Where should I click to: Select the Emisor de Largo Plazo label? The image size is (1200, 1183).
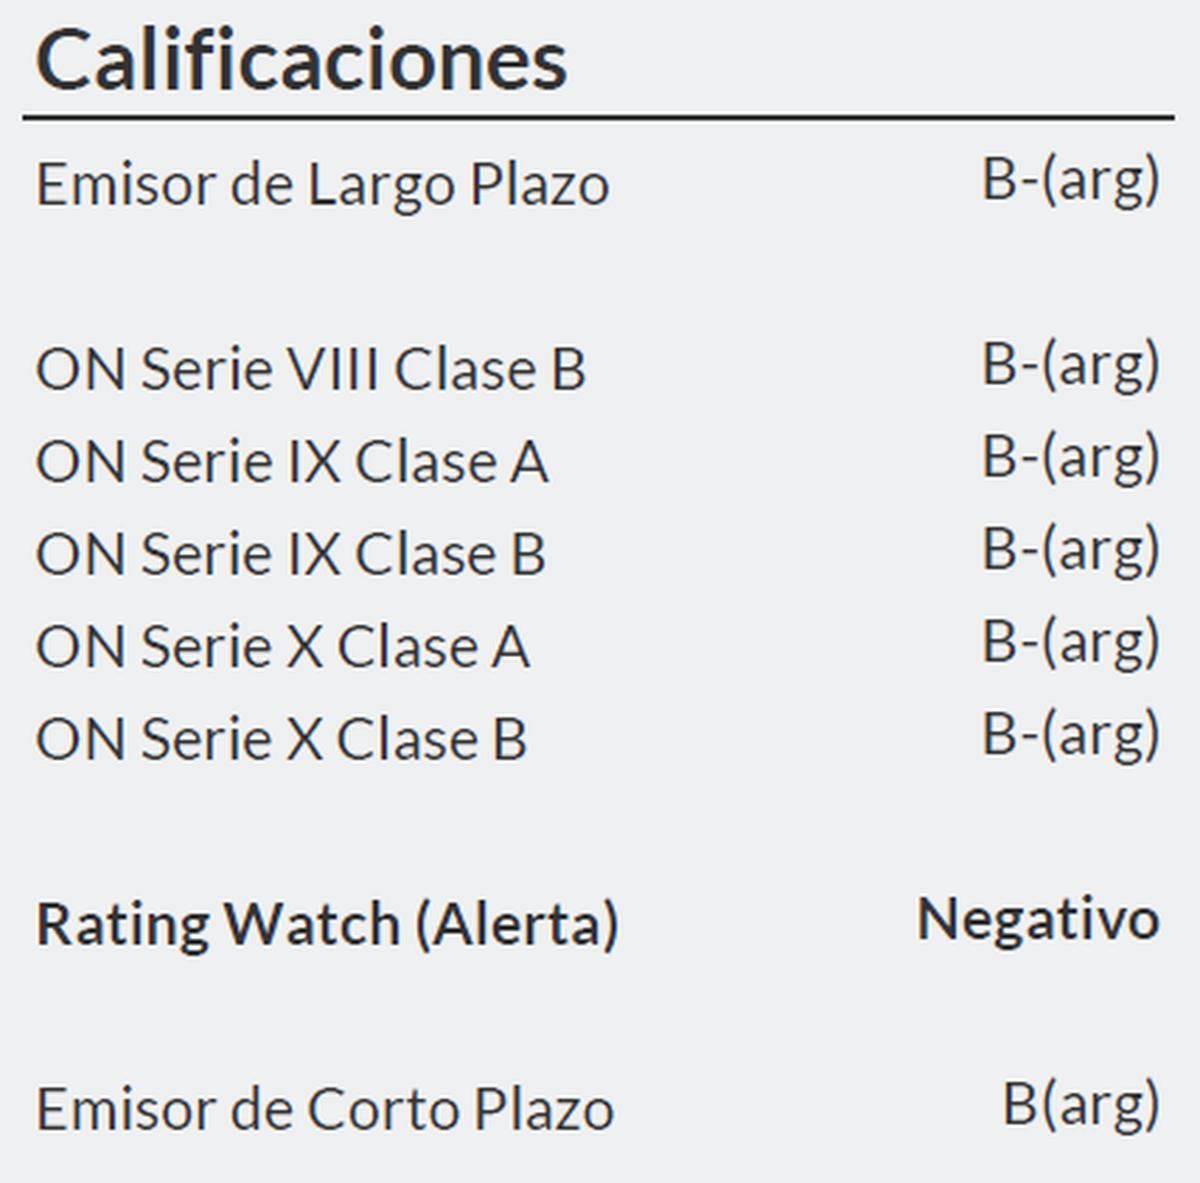click(x=322, y=185)
